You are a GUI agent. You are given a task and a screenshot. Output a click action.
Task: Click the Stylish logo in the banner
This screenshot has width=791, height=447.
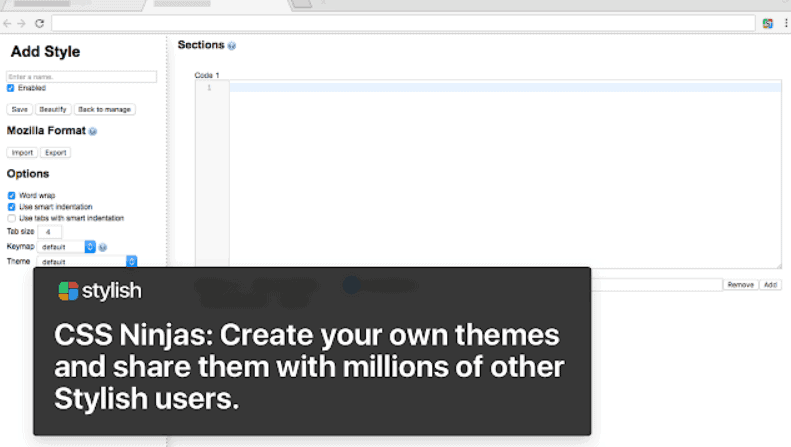[x=100, y=291]
